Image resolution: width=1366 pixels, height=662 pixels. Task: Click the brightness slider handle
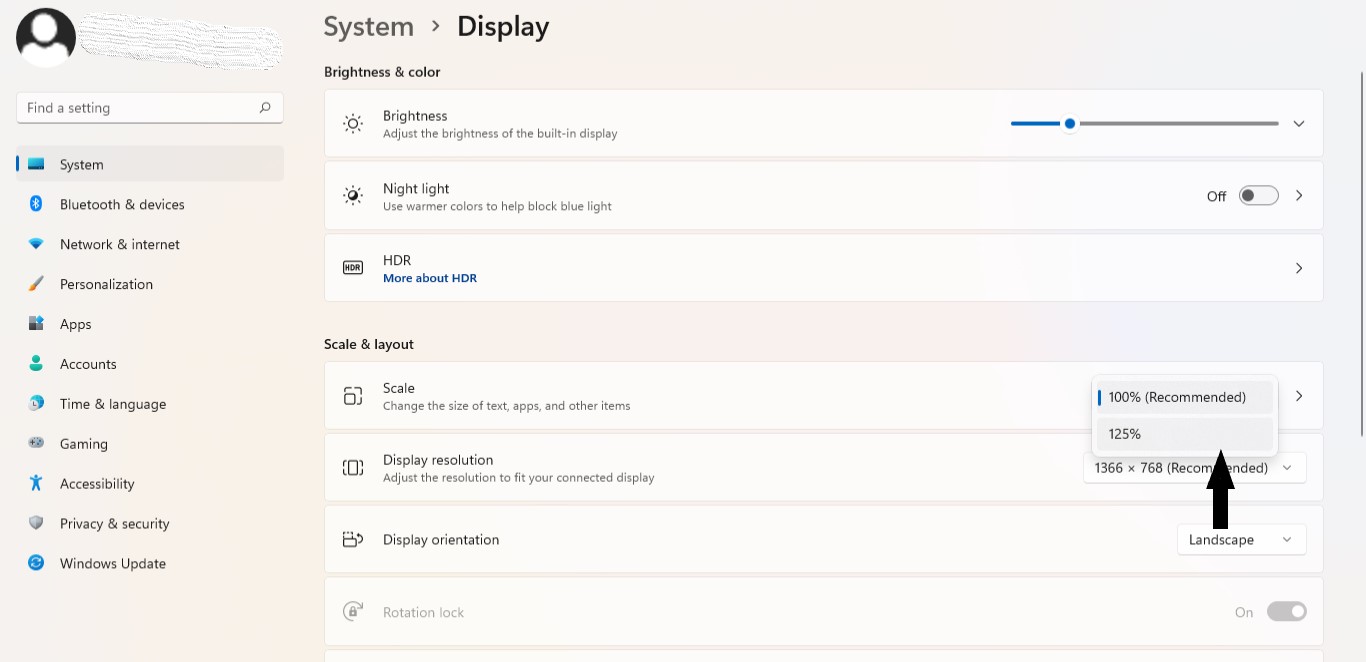1070,124
